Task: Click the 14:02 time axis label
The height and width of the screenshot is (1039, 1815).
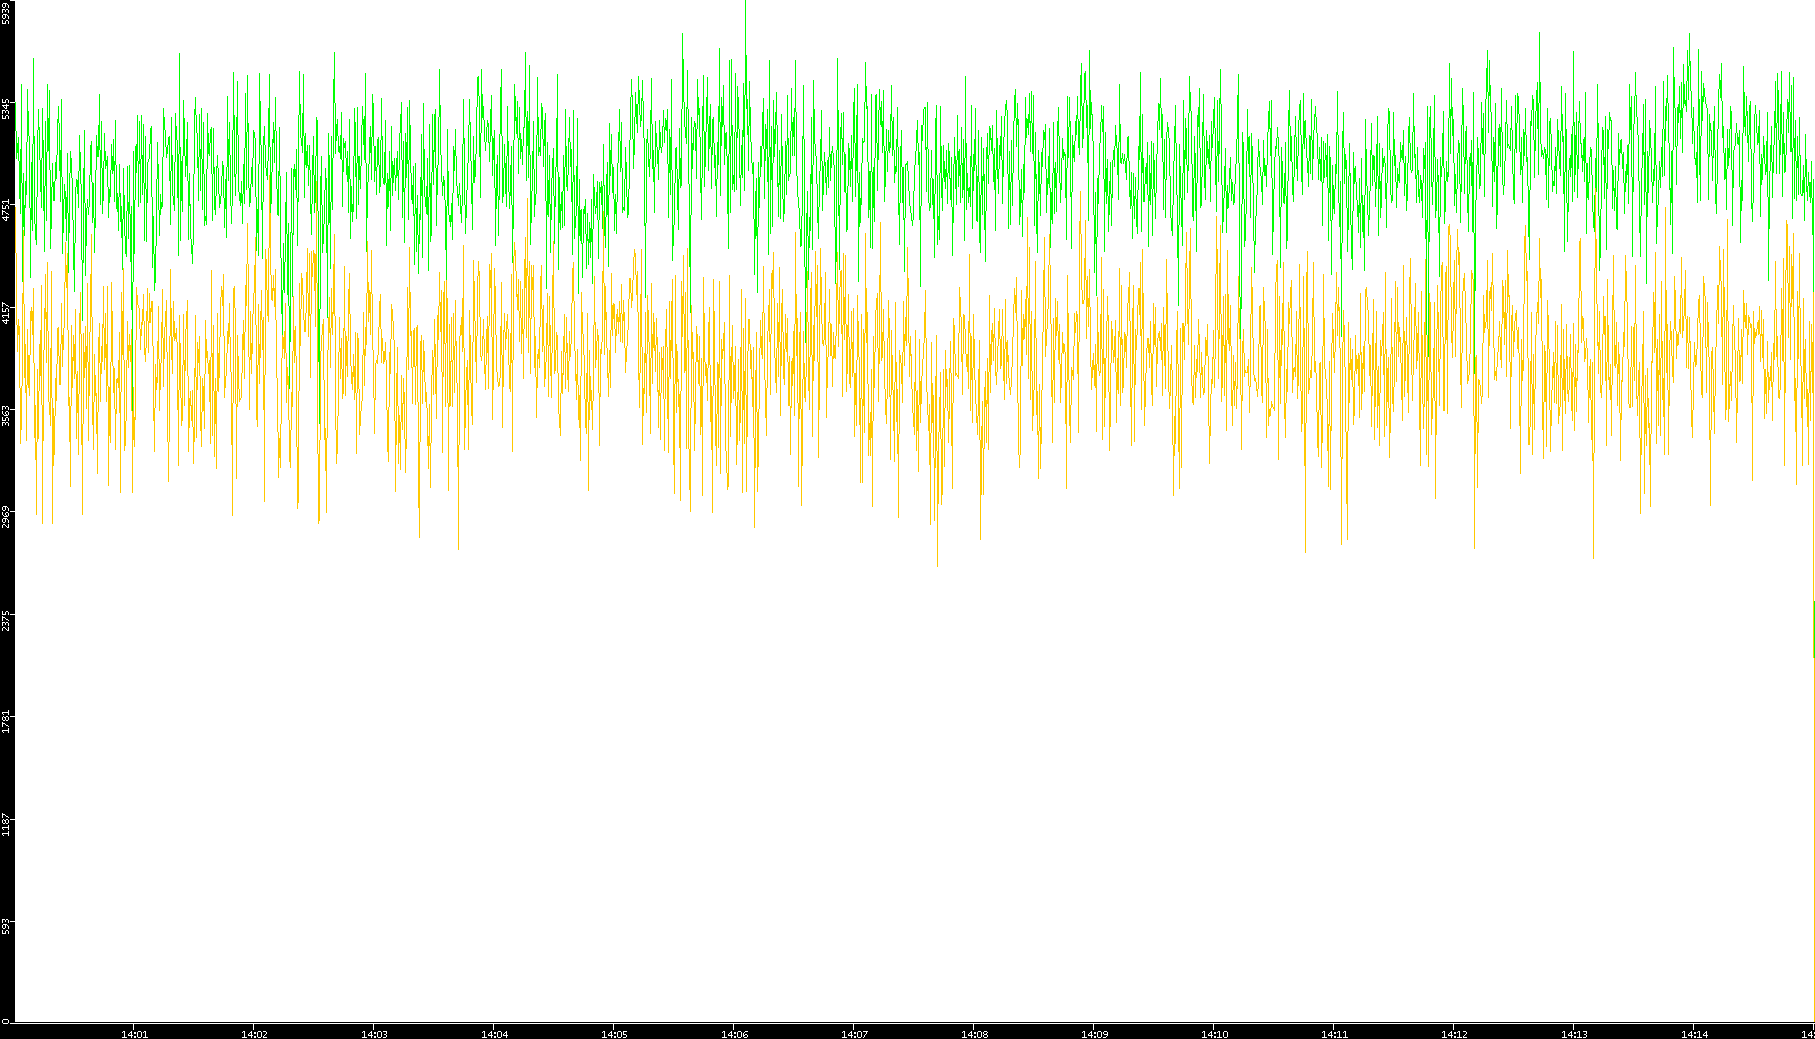Action: pos(254,1033)
